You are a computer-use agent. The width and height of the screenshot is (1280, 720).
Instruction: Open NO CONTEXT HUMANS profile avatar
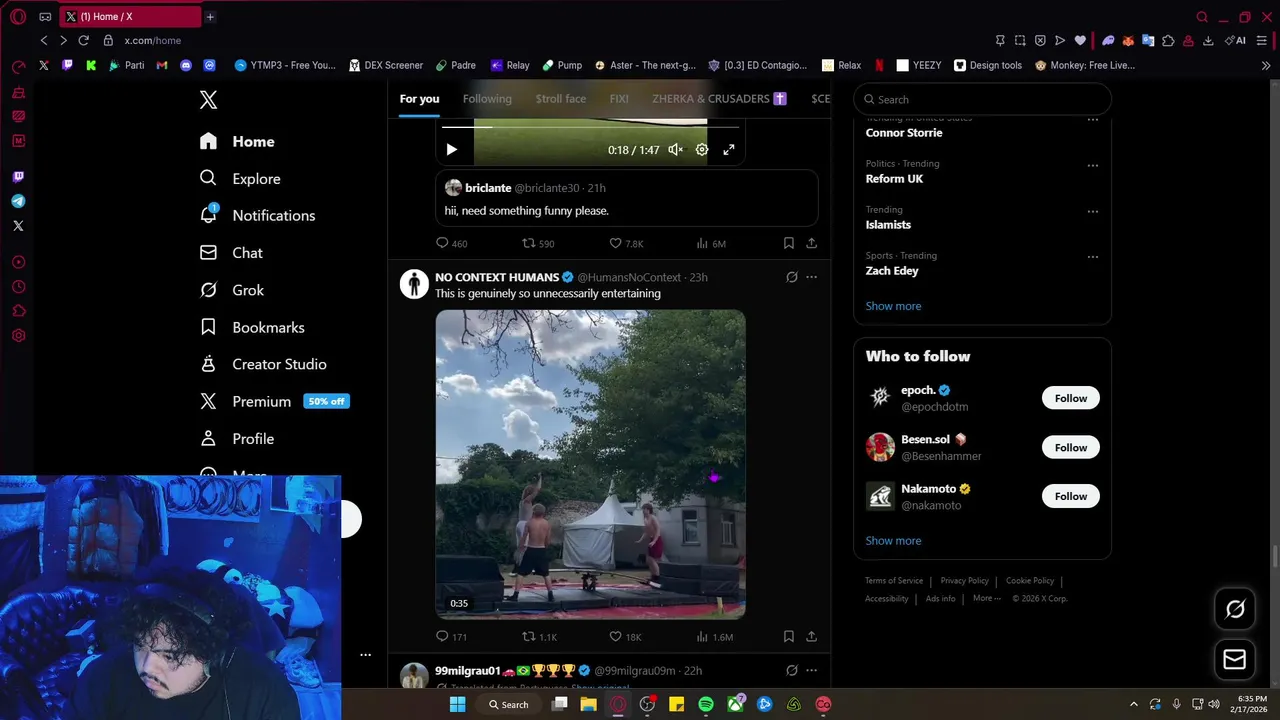tap(414, 284)
